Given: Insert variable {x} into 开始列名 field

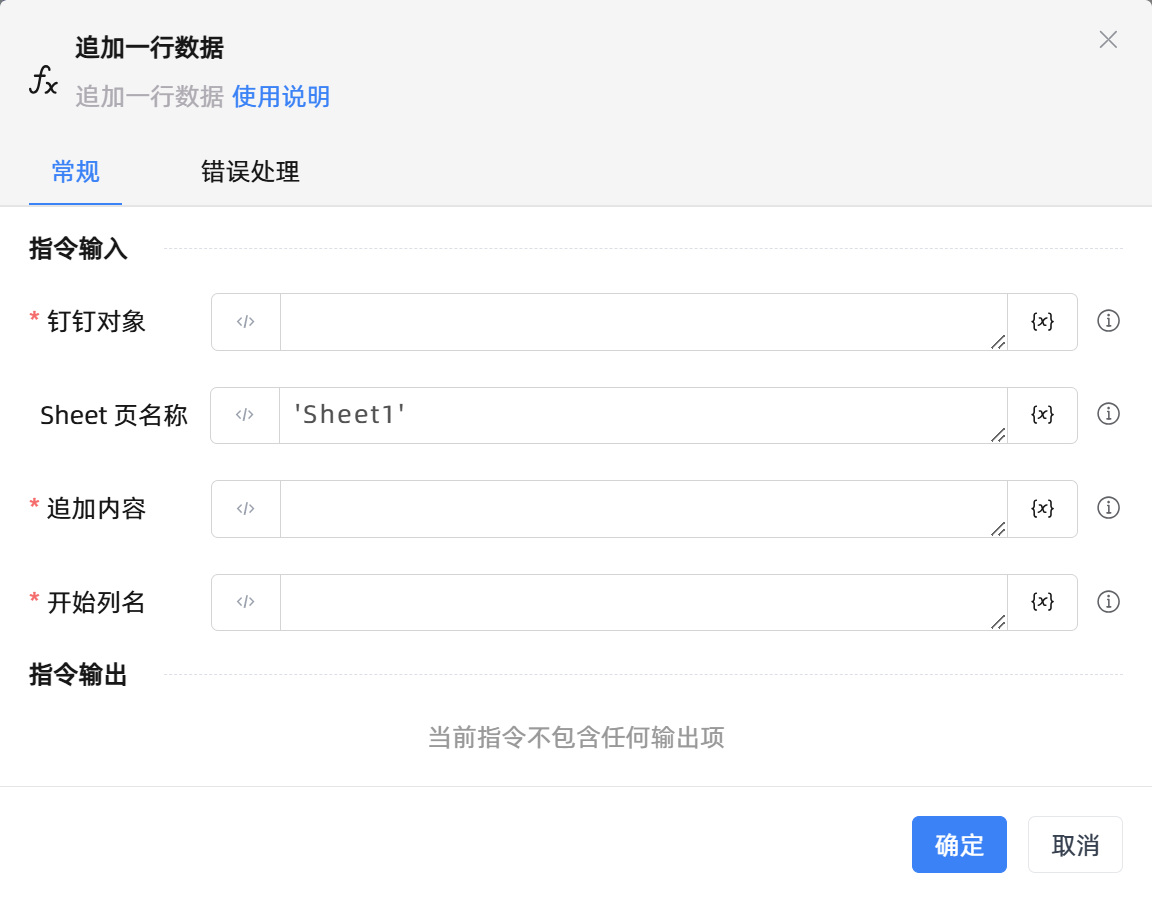Looking at the screenshot, I should coord(1042,602).
